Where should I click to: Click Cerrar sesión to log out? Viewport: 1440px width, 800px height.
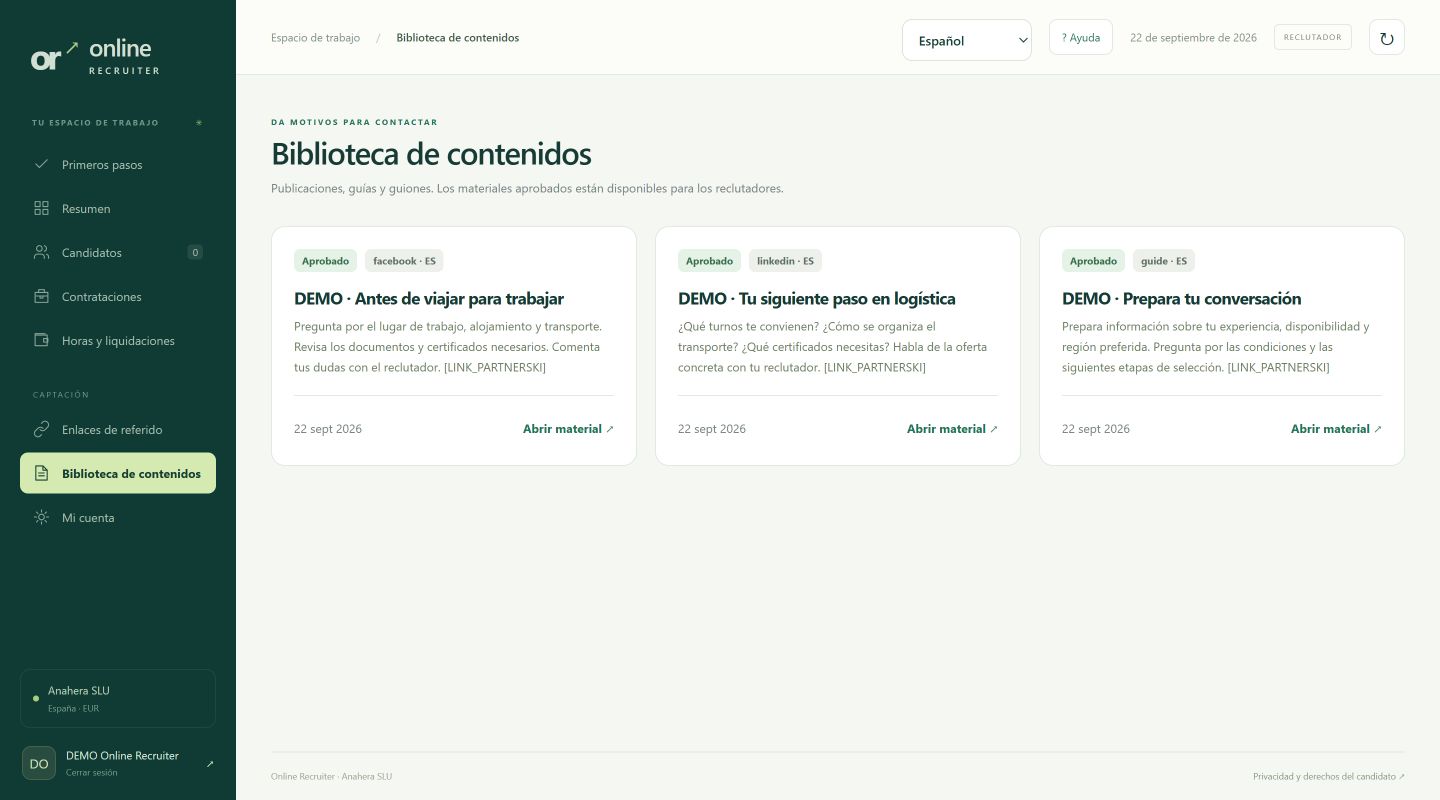[91, 773]
